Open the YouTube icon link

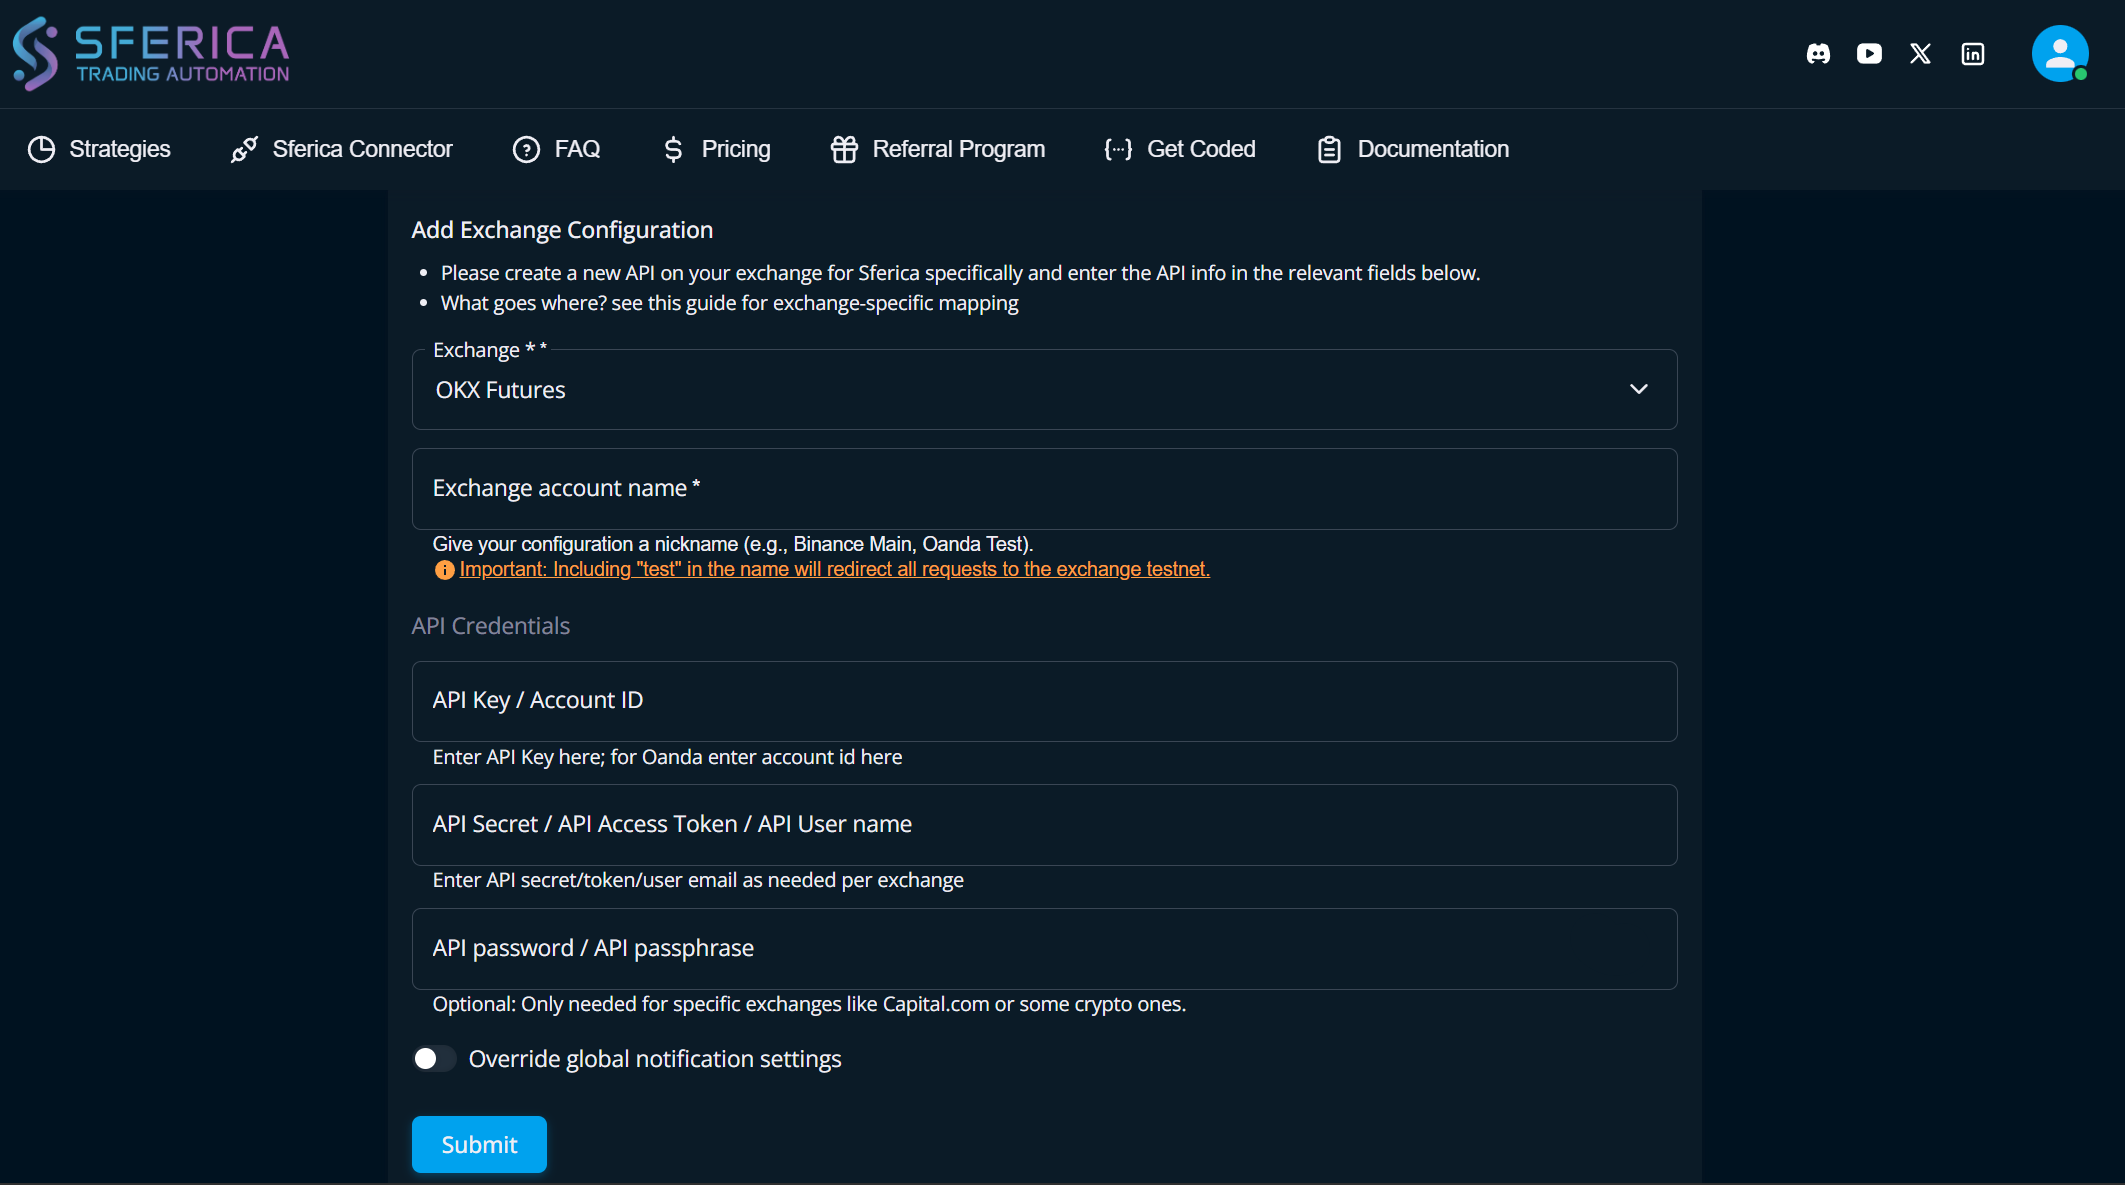point(1869,54)
